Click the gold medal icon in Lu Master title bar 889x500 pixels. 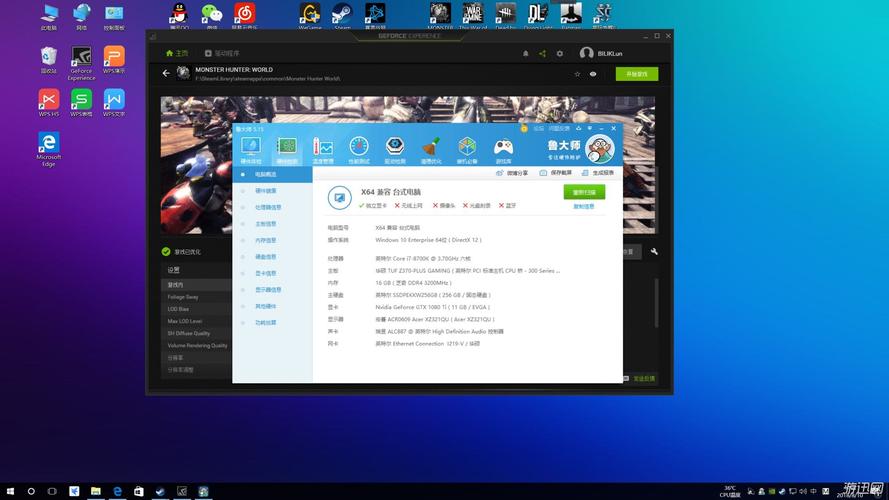[x=524, y=129]
